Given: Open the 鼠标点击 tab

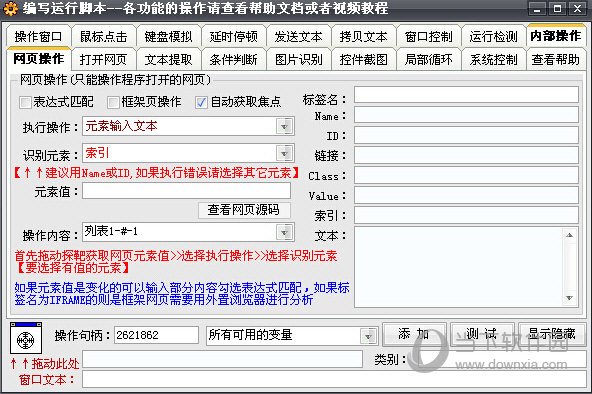Looking at the screenshot, I should click(x=103, y=37).
